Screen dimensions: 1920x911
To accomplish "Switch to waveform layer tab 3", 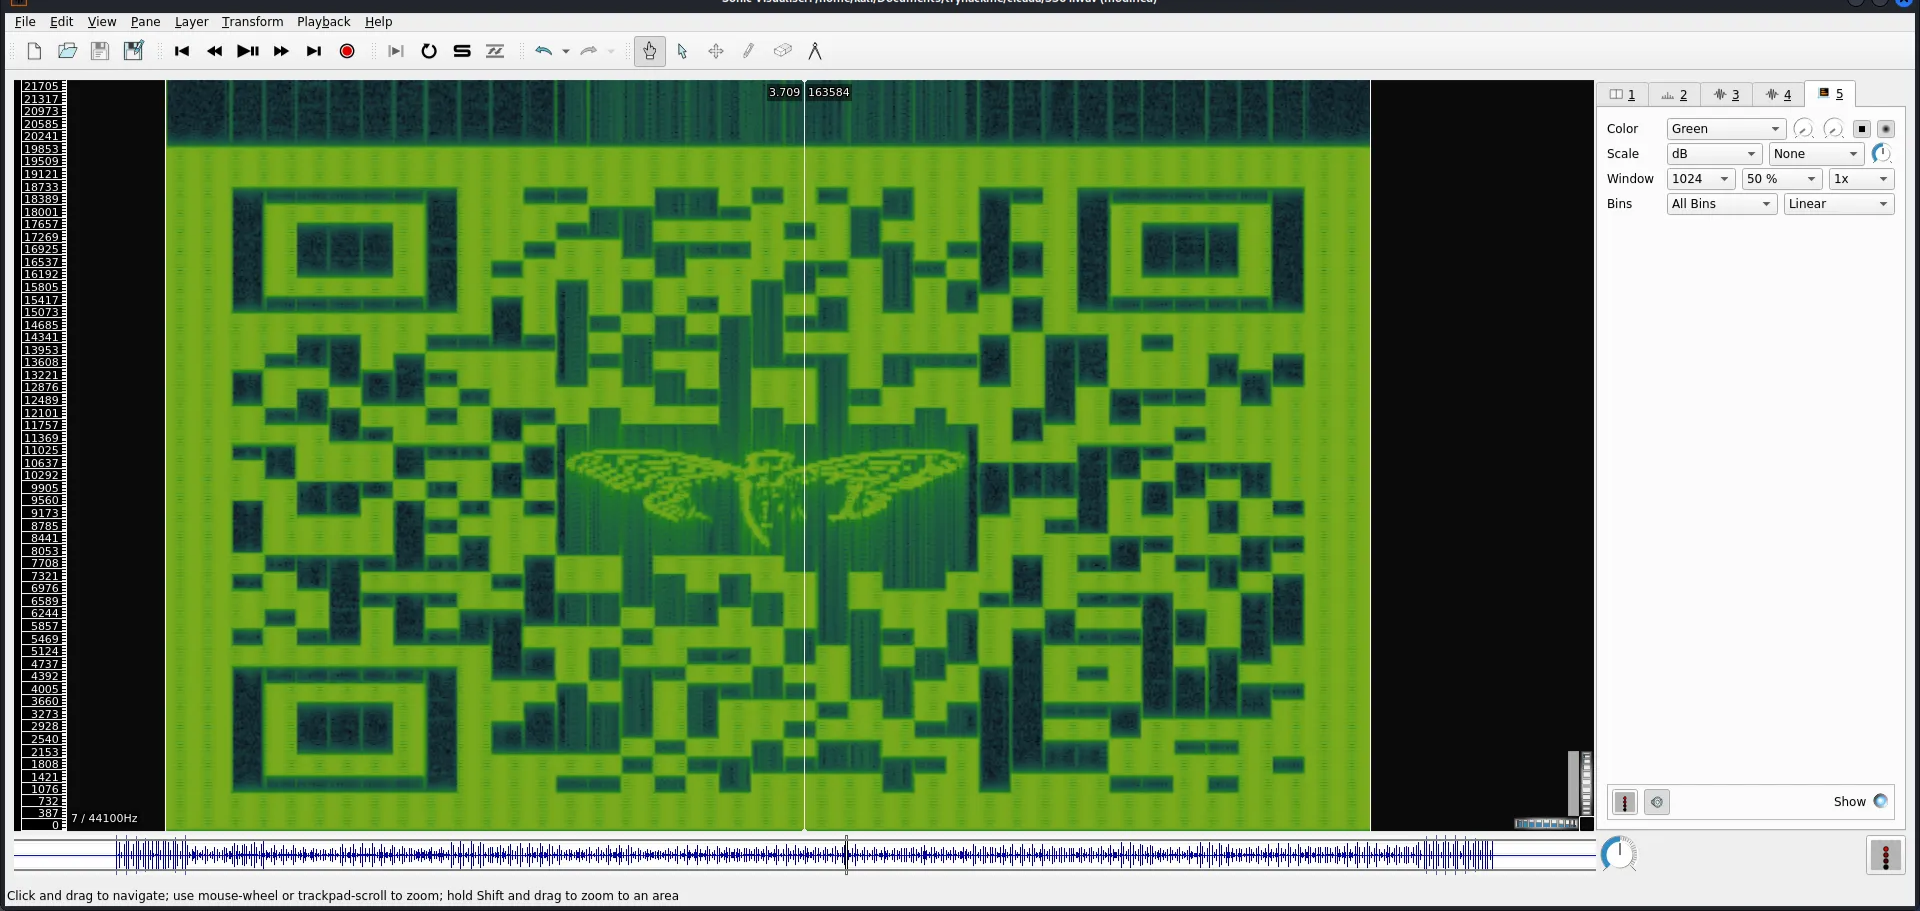I will [x=1726, y=95].
